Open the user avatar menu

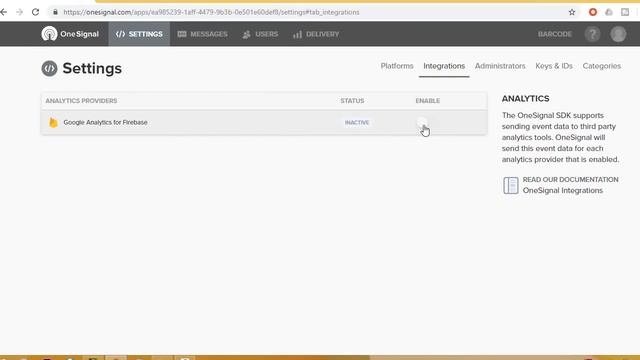pyautogui.click(x=618, y=34)
